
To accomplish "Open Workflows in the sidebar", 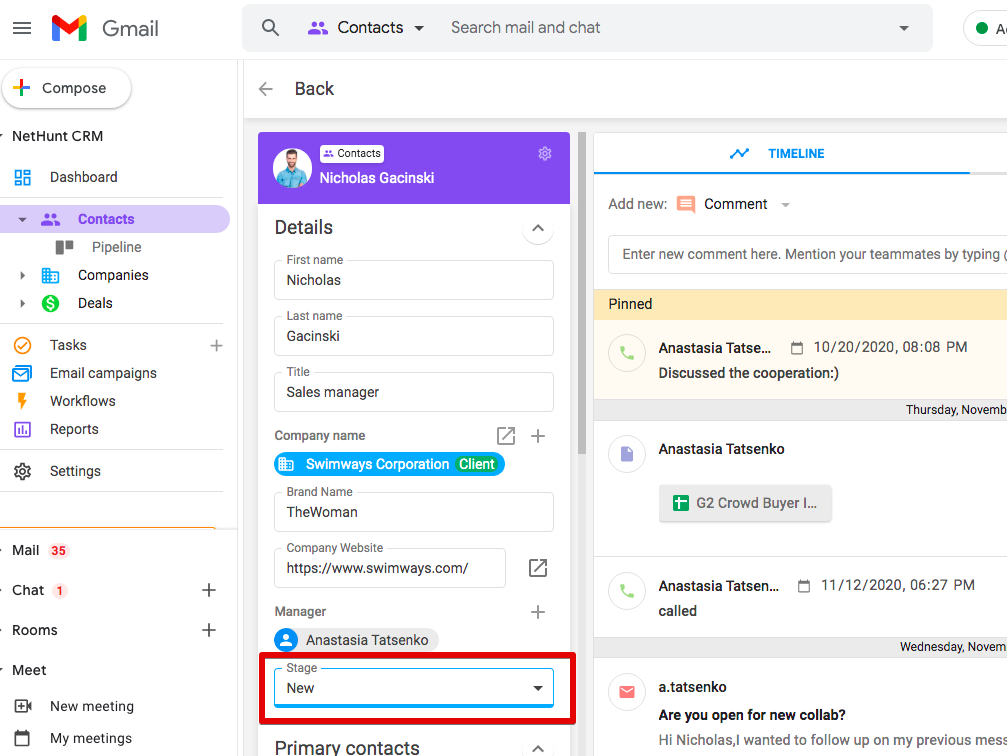I will [83, 401].
